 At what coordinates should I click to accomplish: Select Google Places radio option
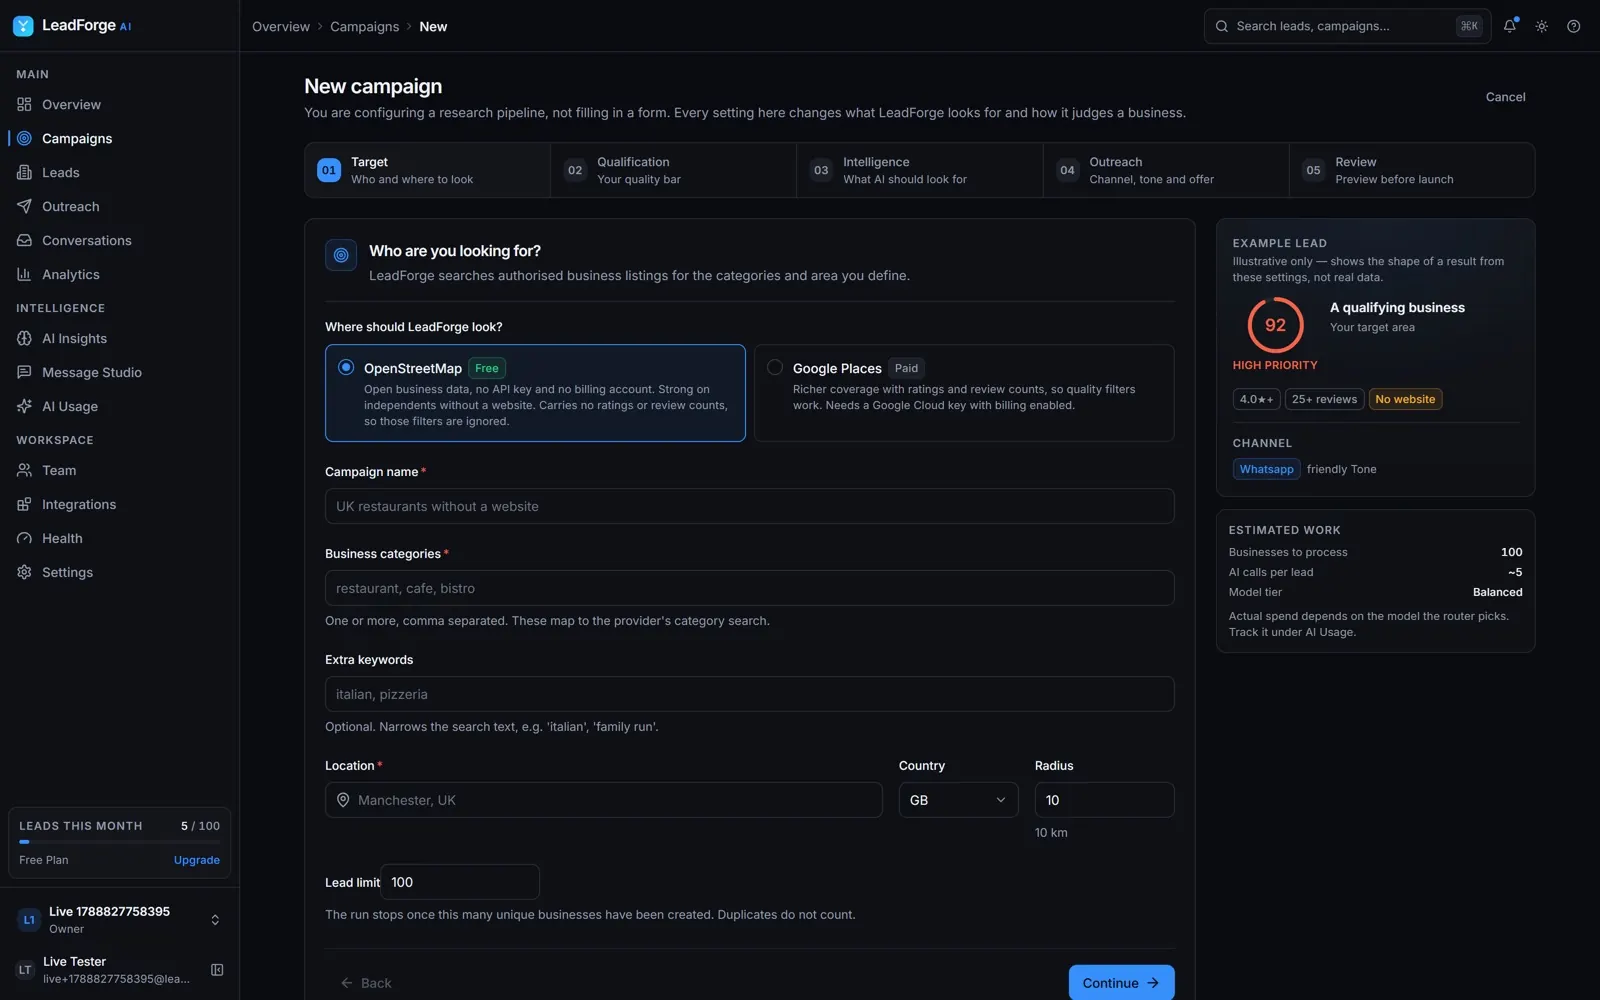tap(775, 367)
